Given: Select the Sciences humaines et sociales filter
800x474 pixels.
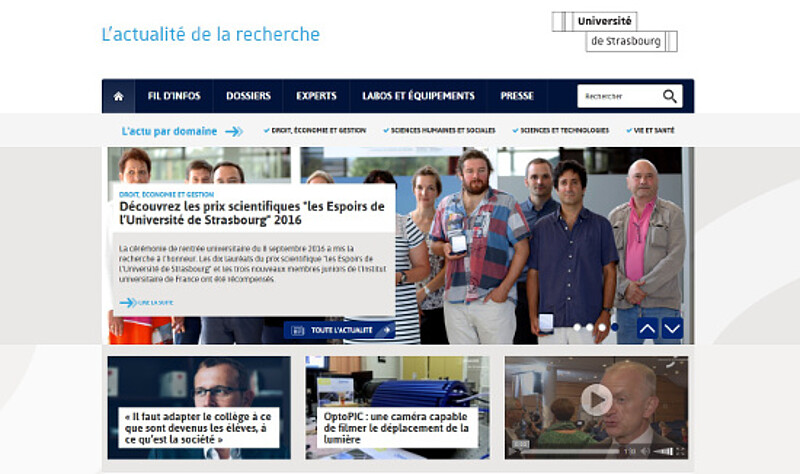Looking at the screenshot, I should [439, 131].
